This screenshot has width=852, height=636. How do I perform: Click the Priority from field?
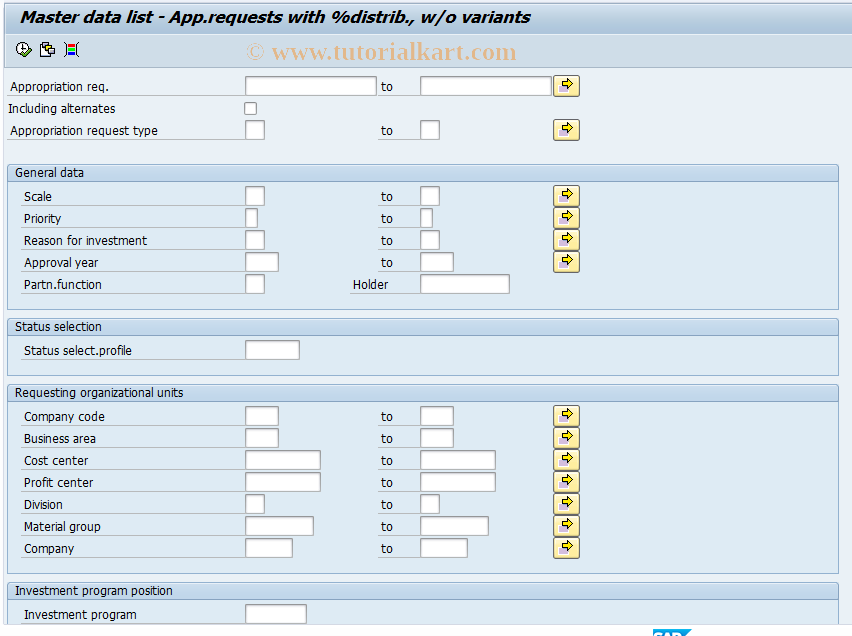(252, 218)
